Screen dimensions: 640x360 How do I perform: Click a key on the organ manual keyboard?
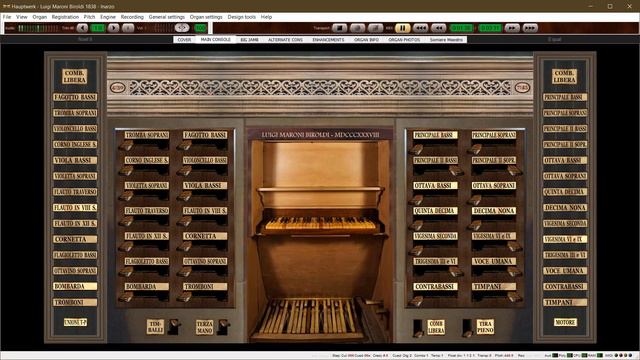(320, 223)
